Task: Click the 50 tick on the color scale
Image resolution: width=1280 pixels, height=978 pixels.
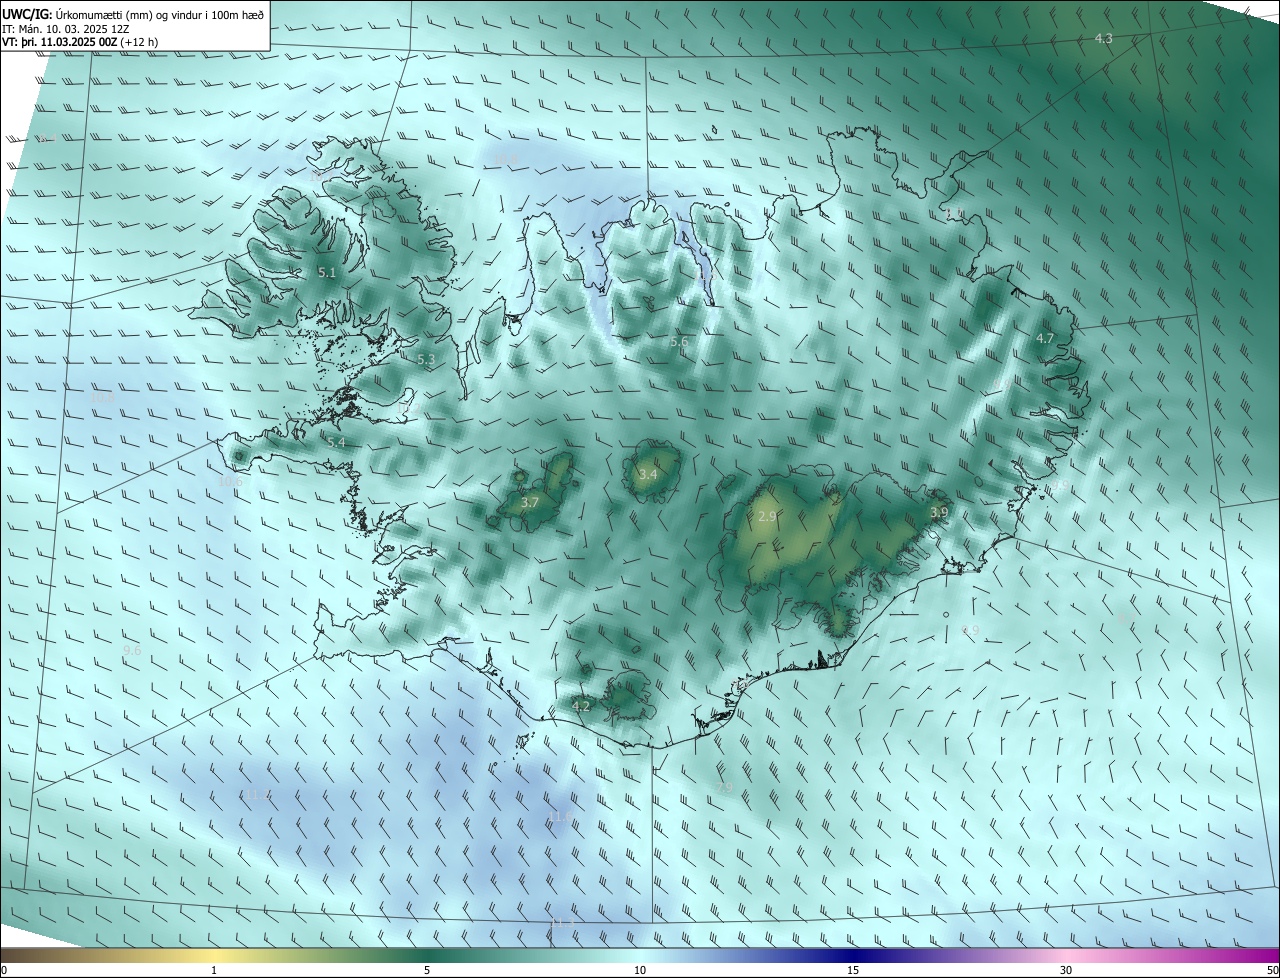Action: pos(1272,970)
